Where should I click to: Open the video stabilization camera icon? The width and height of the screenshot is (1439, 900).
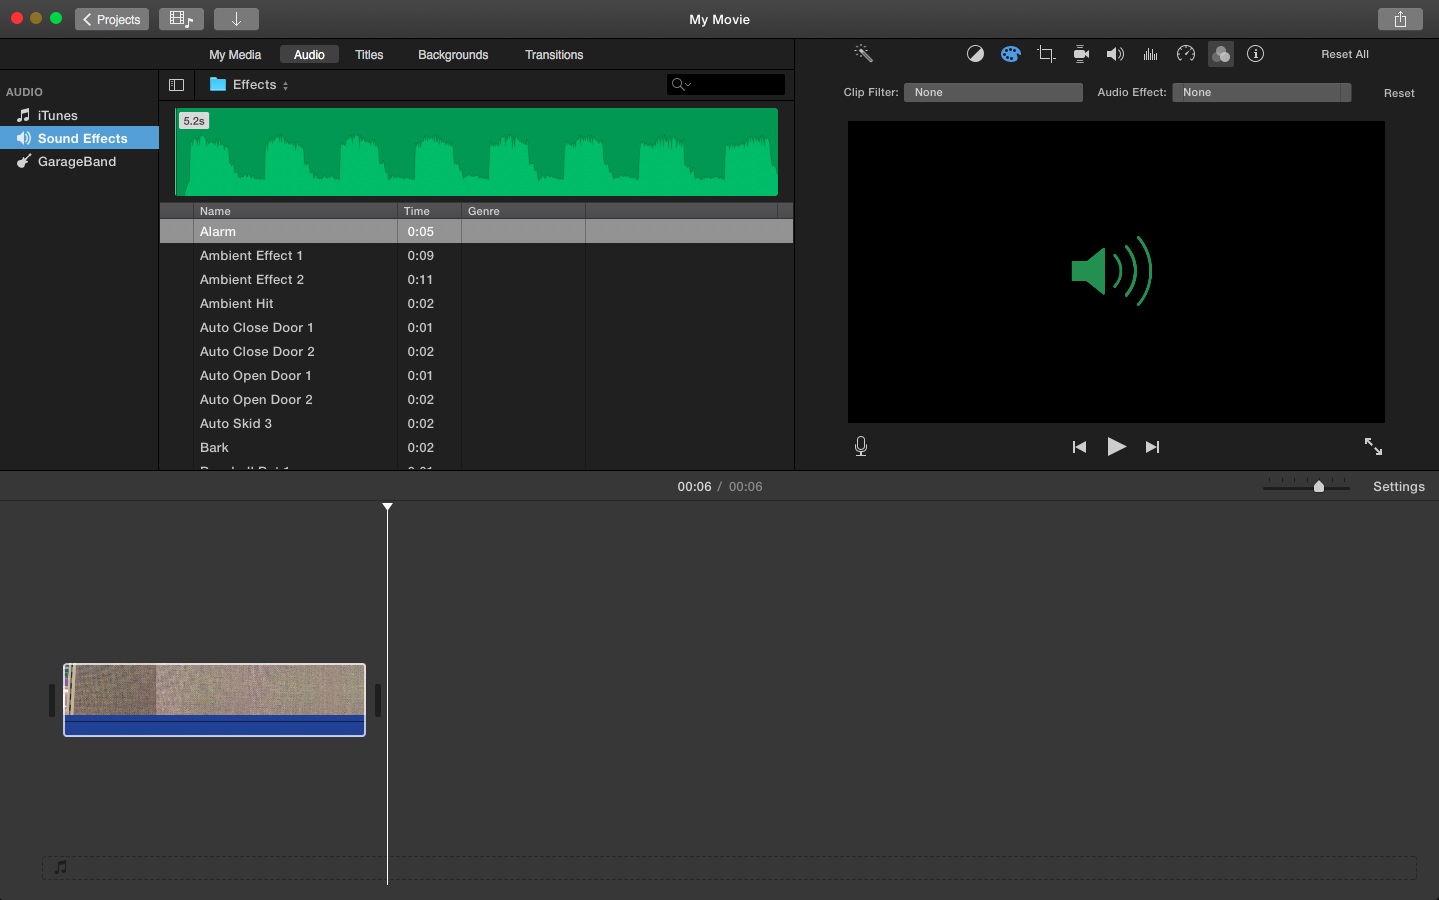point(1081,54)
